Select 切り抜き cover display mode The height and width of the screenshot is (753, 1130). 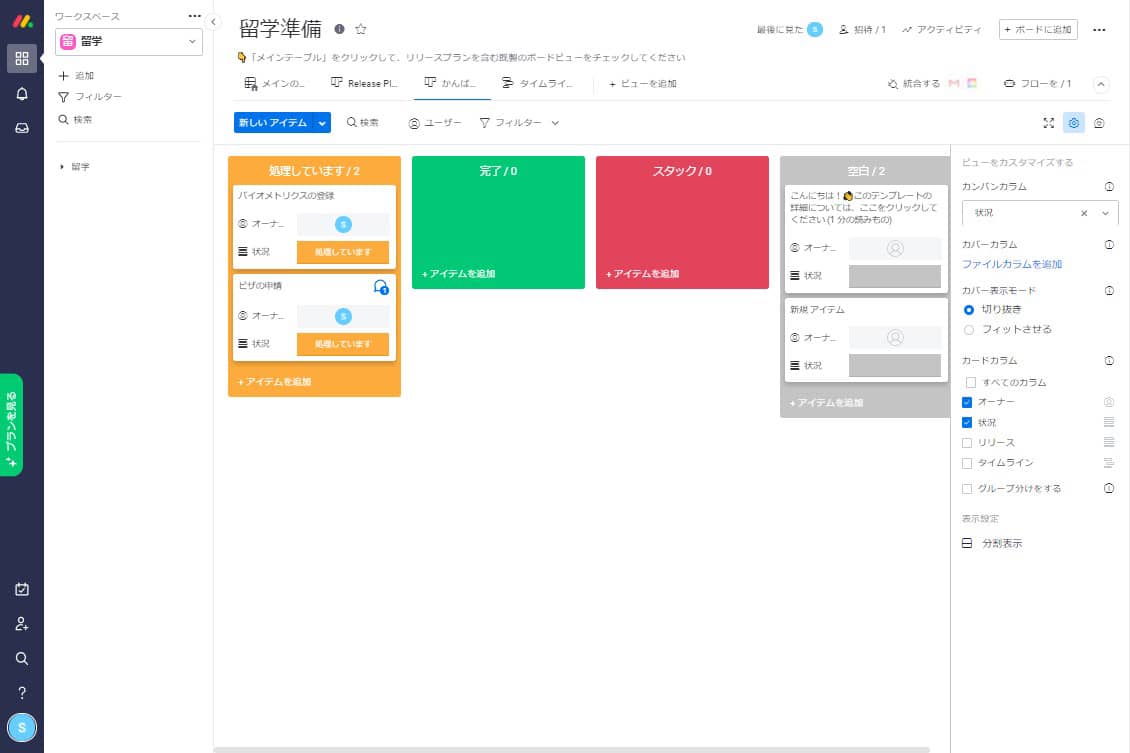[969, 310]
